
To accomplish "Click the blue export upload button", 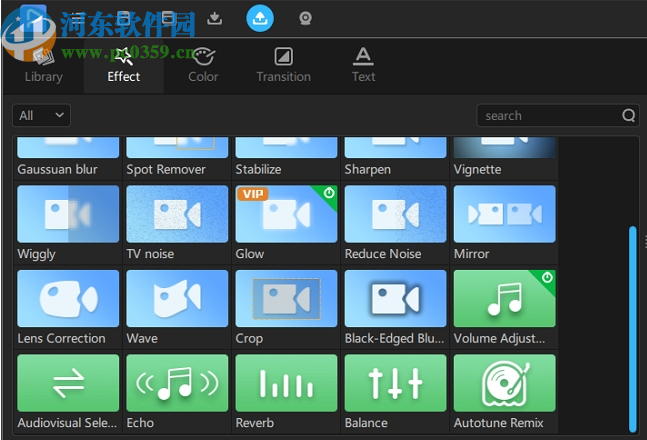I will [260, 18].
